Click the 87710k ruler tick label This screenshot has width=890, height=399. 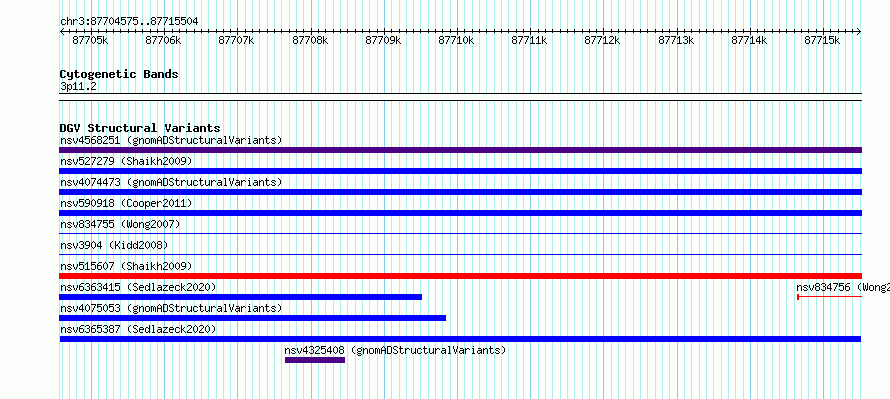tap(456, 40)
